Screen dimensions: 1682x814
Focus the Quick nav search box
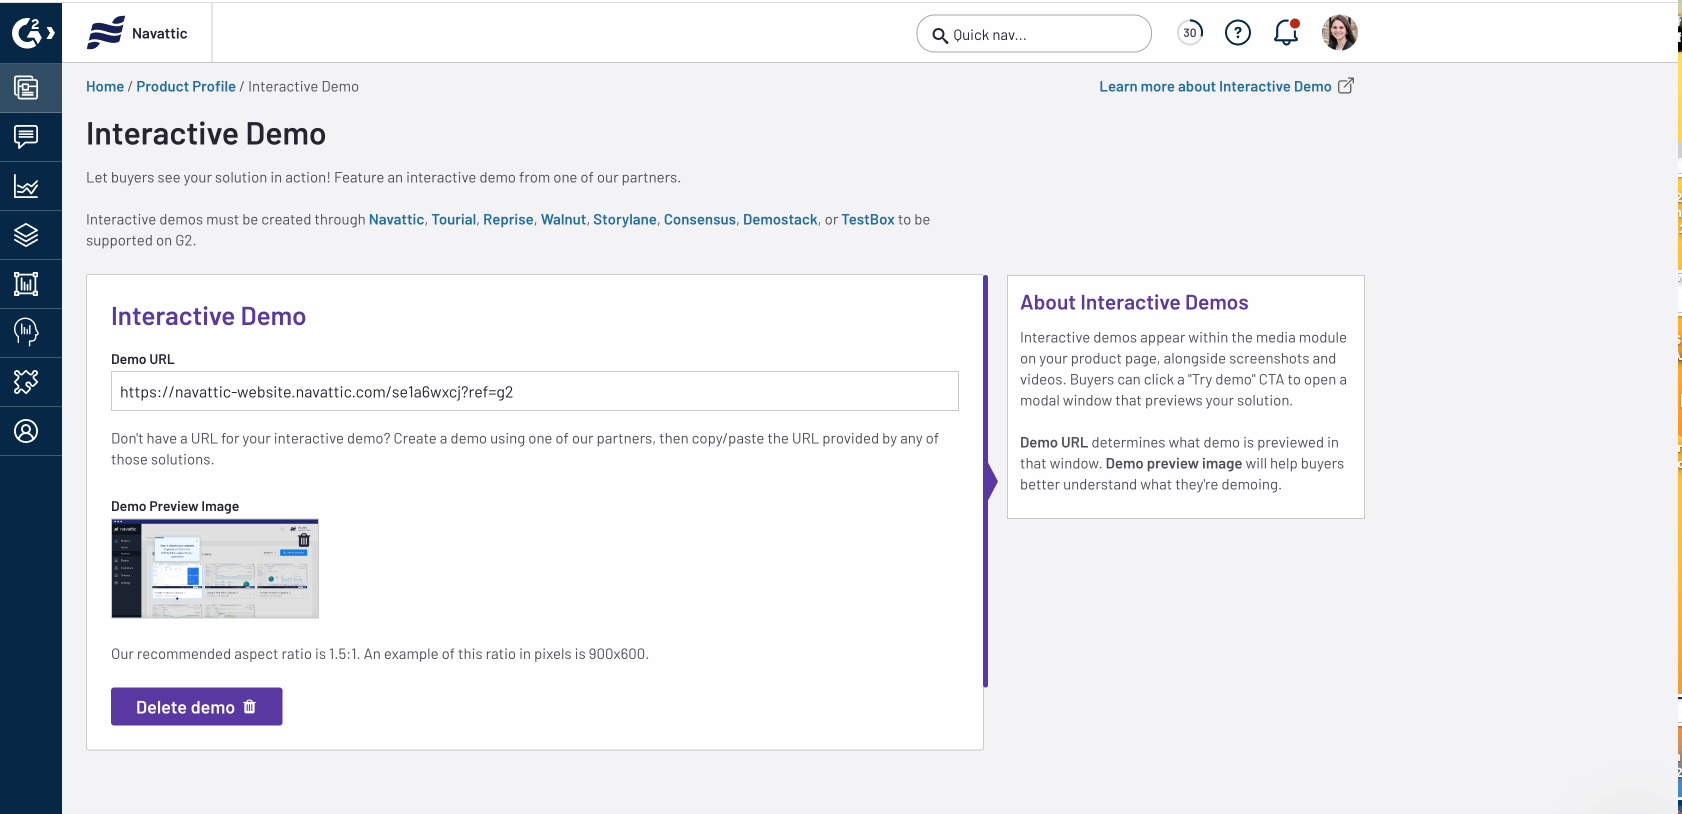1034,34
